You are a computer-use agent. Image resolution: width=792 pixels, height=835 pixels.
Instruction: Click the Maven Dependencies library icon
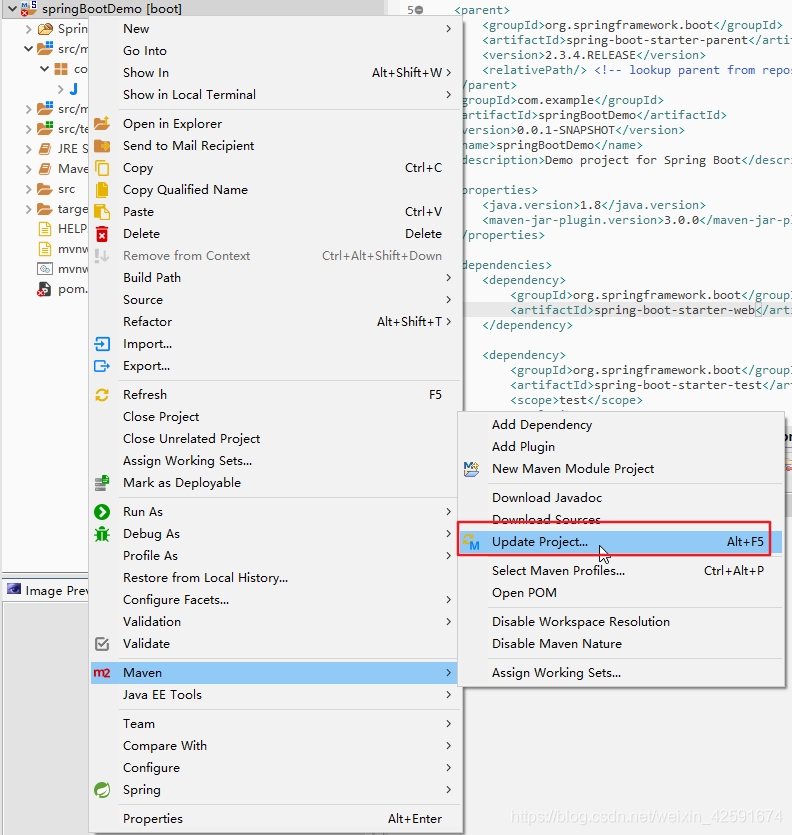point(45,169)
